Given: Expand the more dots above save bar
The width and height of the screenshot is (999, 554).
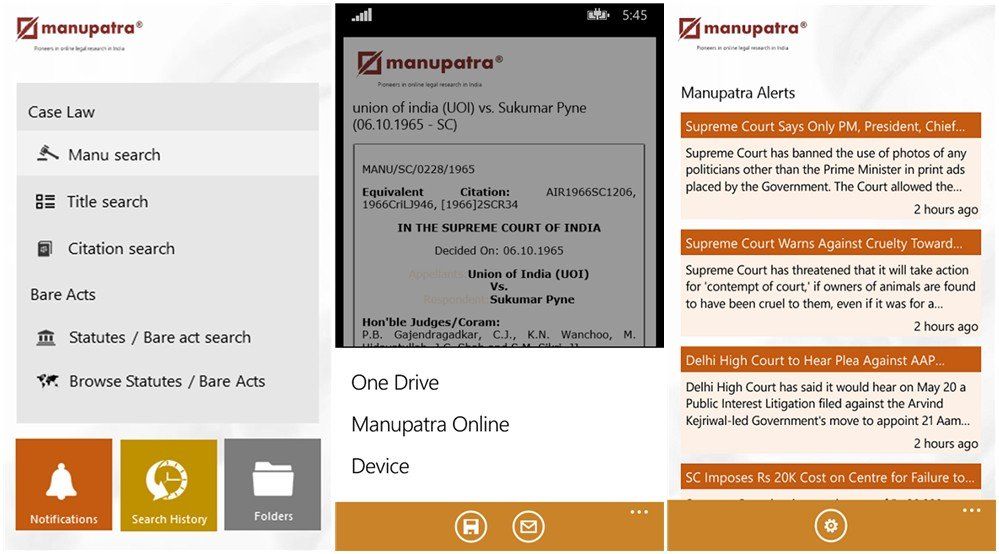Looking at the screenshot, I should coord(639,512).
